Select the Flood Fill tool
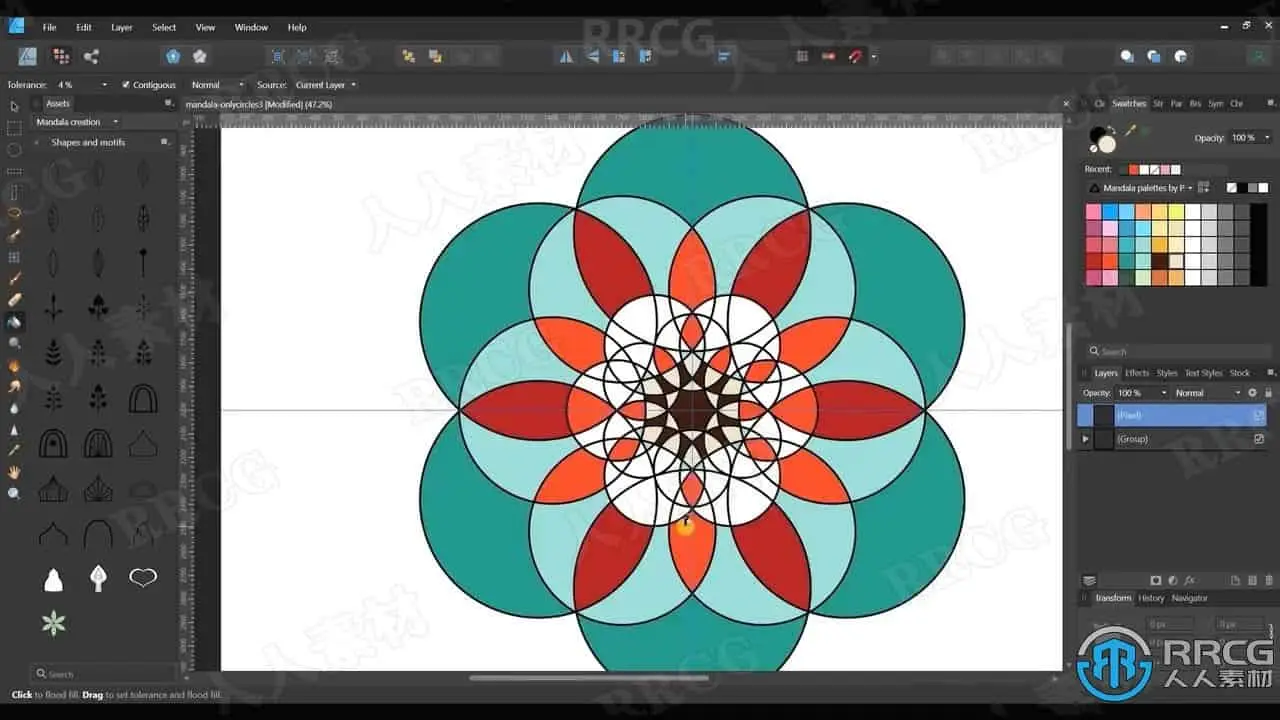Image resolution: width=1280 pixels, height=720 pixels. click(14, 322)
